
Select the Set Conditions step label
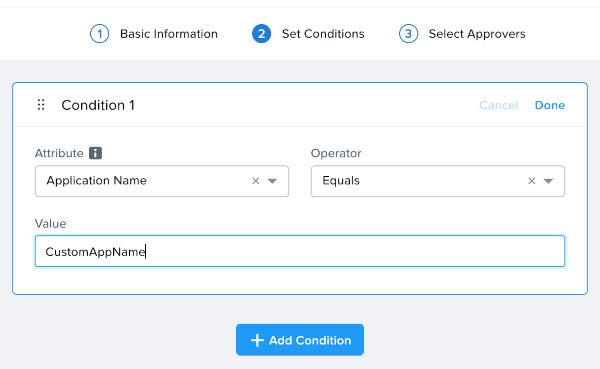(x=323, y=34)
